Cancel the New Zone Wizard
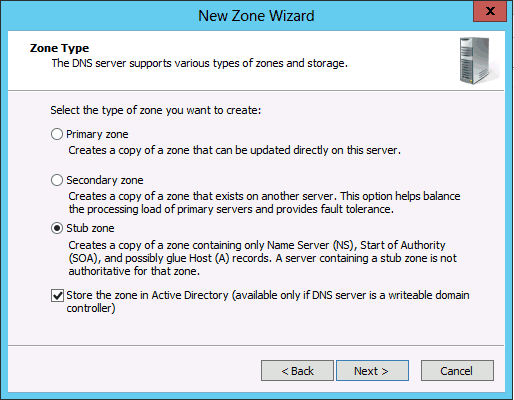 point(457,370)
